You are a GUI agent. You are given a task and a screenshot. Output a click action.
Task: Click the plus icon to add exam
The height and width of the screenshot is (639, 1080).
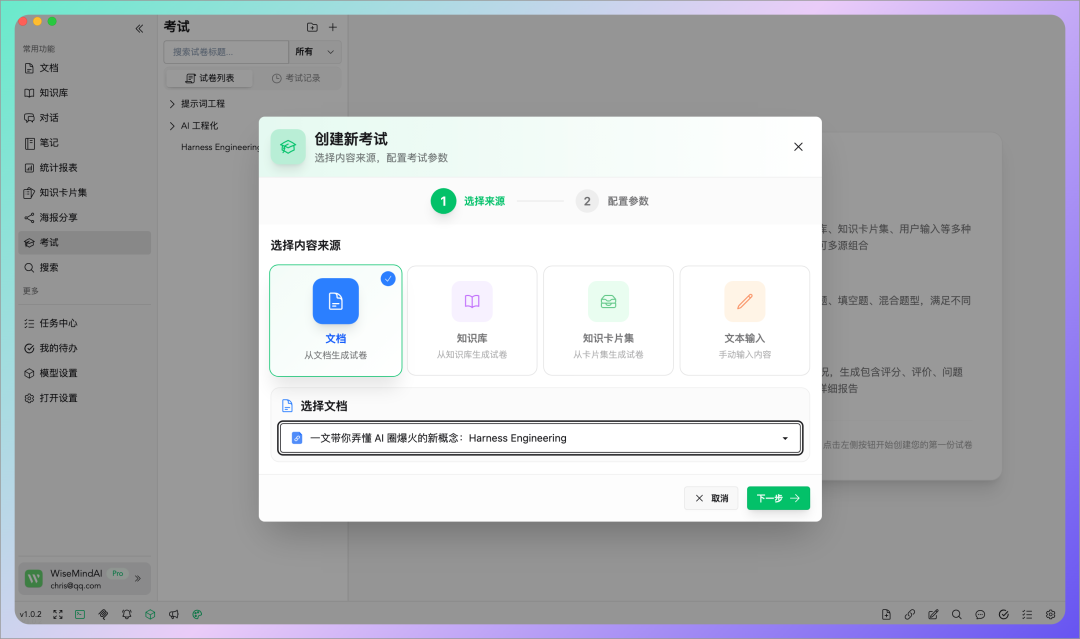(x=333, y=27)
